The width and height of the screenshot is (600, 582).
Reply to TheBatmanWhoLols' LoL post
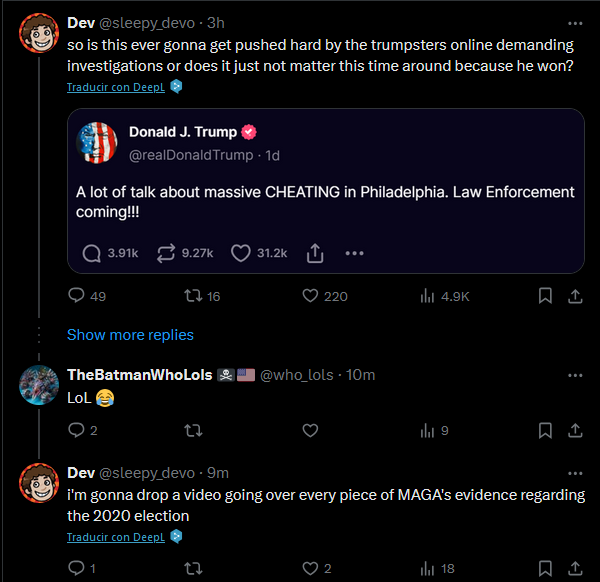coord(77,430)
